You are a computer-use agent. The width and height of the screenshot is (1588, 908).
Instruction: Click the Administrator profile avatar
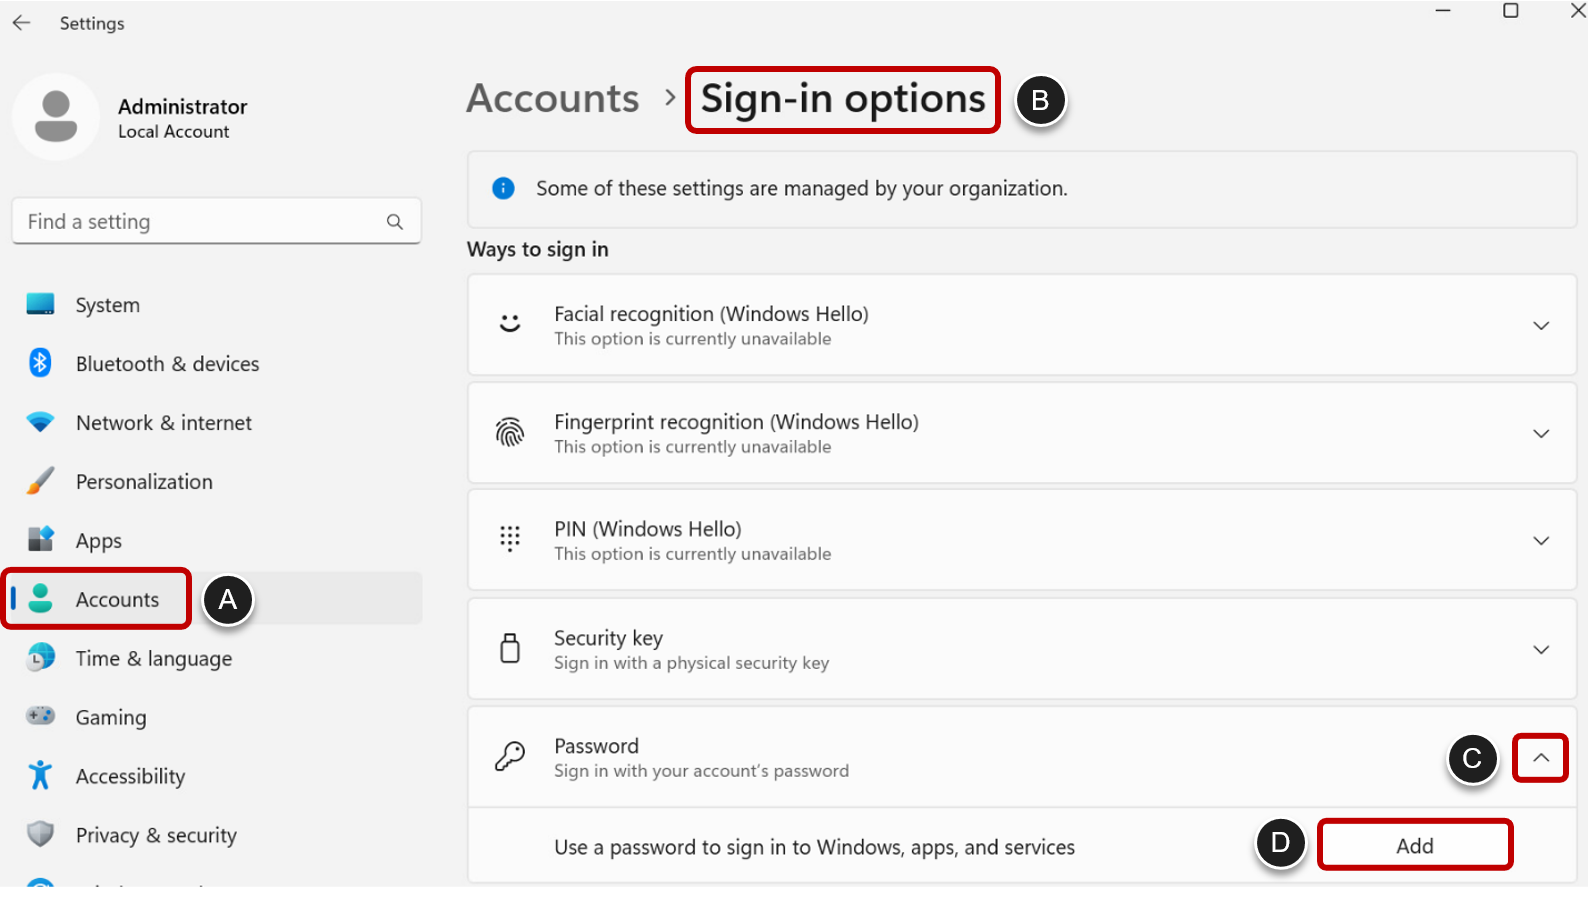click(56, 117)
